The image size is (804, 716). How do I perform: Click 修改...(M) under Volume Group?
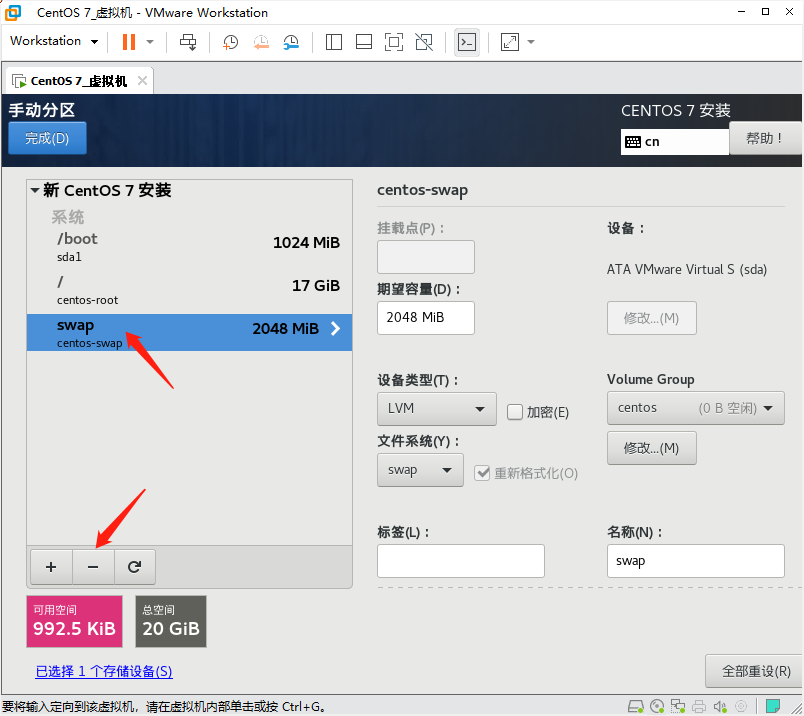(651, 448)
